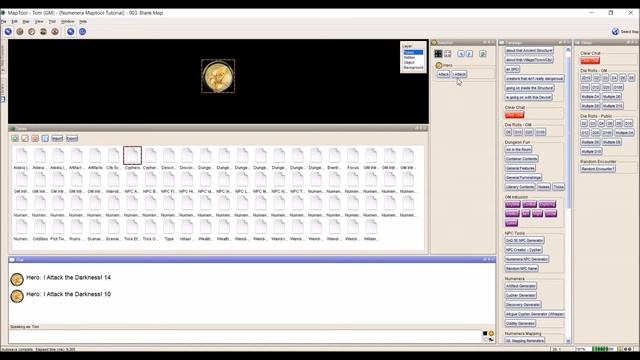
Task: Open the Focus table icon
Action: pos(353,156)
